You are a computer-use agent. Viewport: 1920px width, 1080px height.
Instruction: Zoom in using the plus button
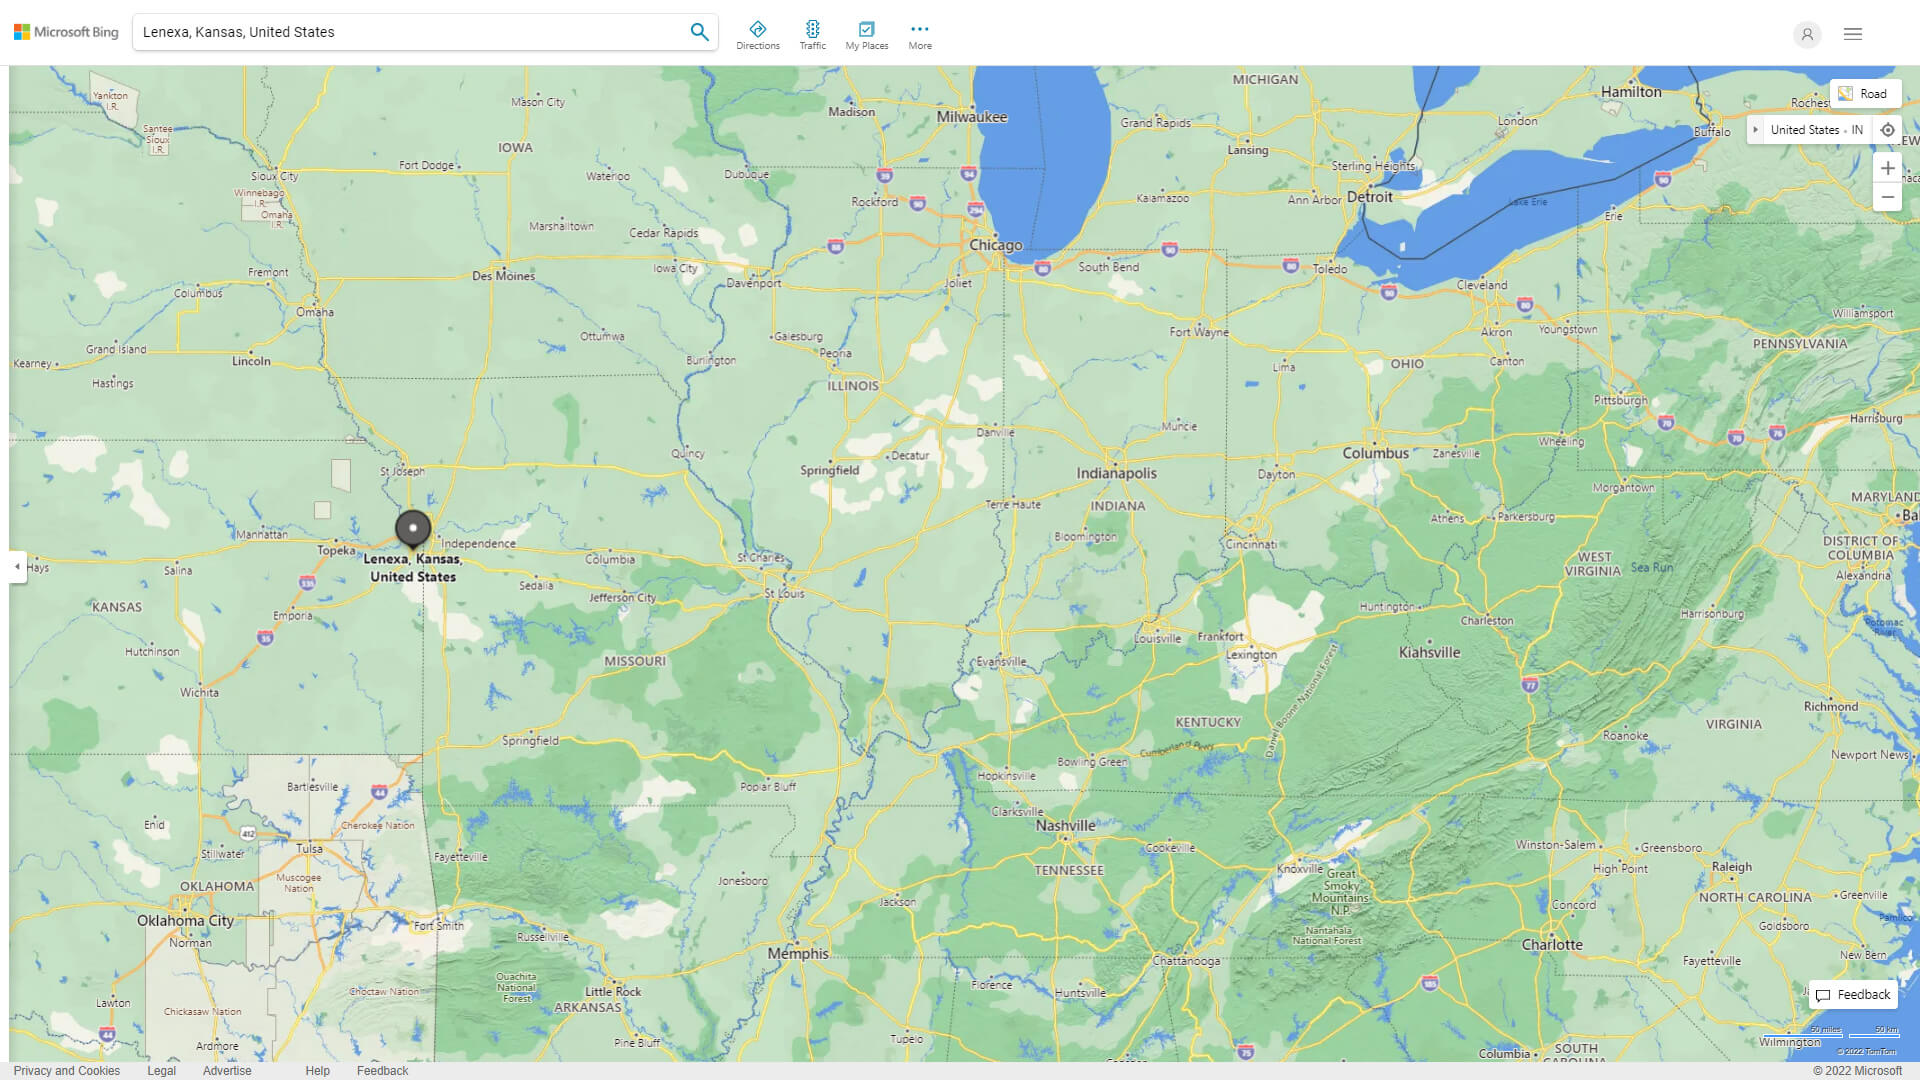click(1888, 168)
